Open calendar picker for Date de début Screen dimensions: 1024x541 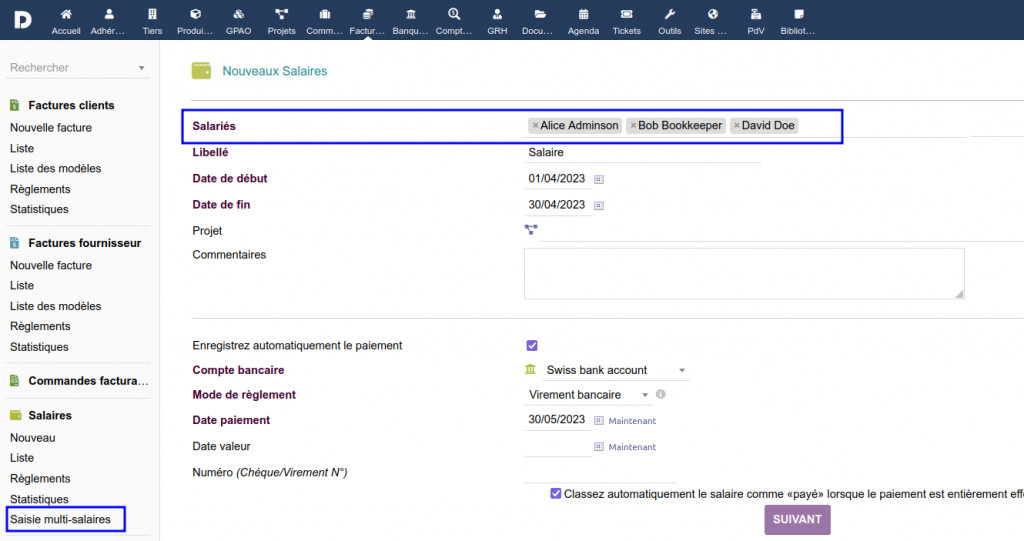(600, 179)
